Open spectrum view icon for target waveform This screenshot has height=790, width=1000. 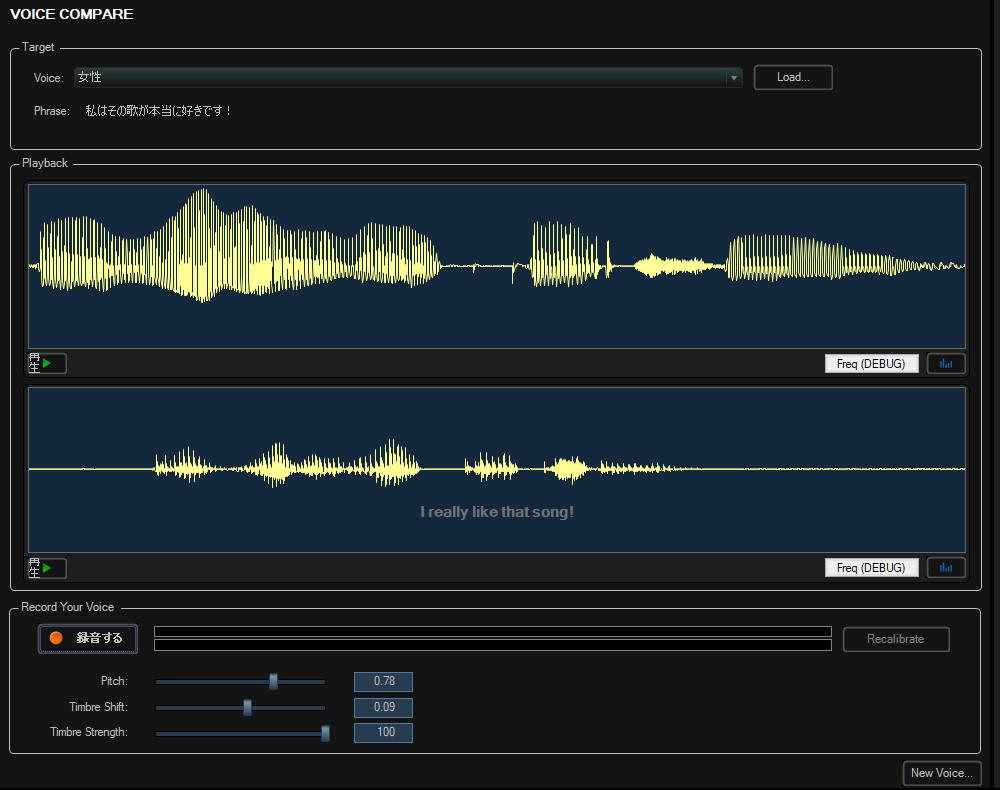(946, 363)
